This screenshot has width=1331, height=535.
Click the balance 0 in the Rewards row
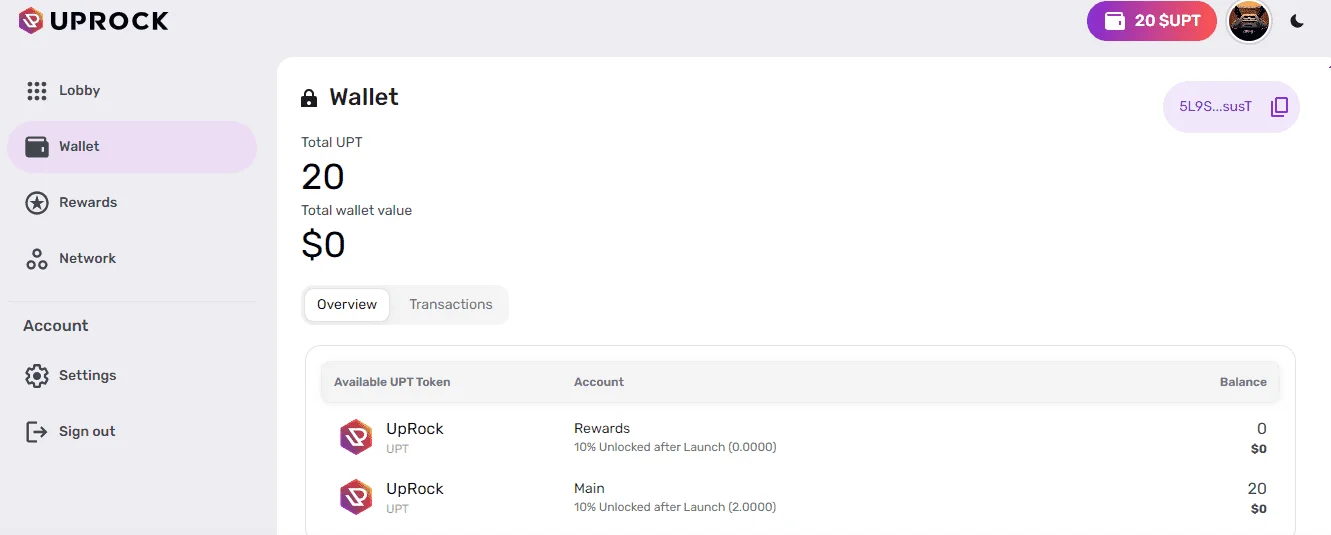1262,429
